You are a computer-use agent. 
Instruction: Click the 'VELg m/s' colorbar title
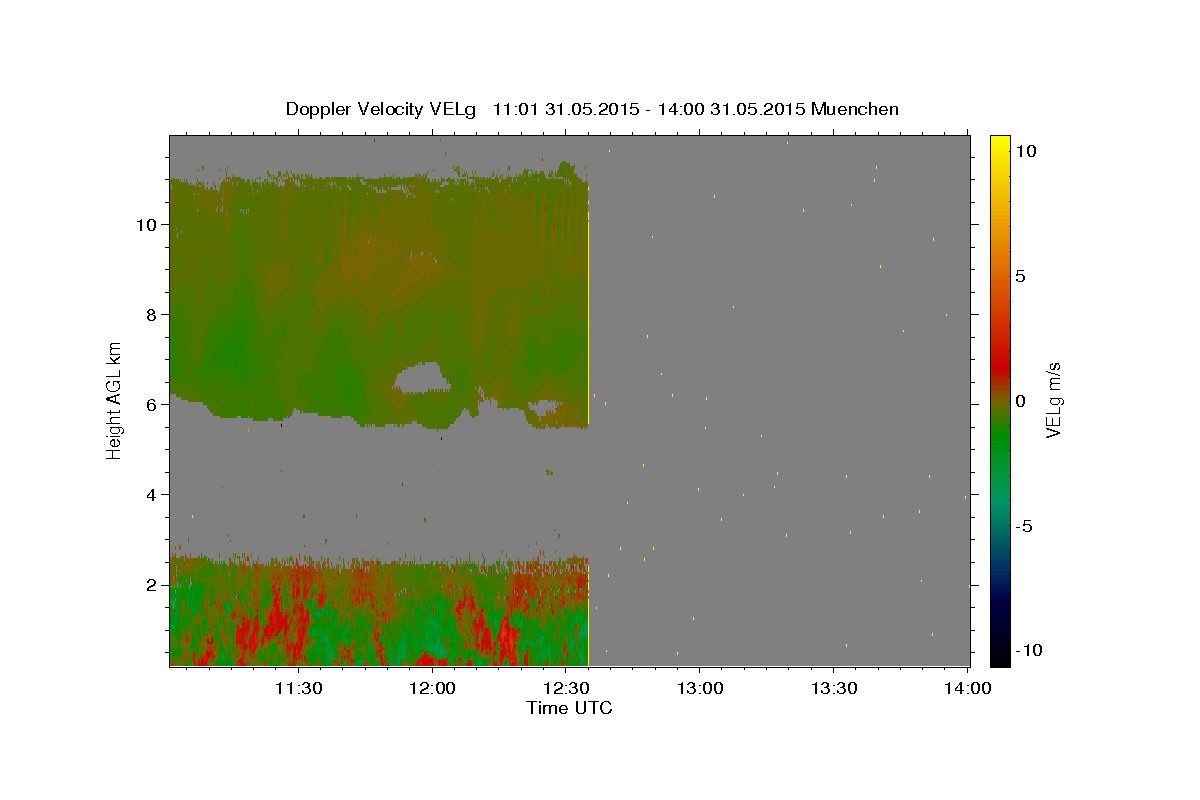[x=1053, y=400]
